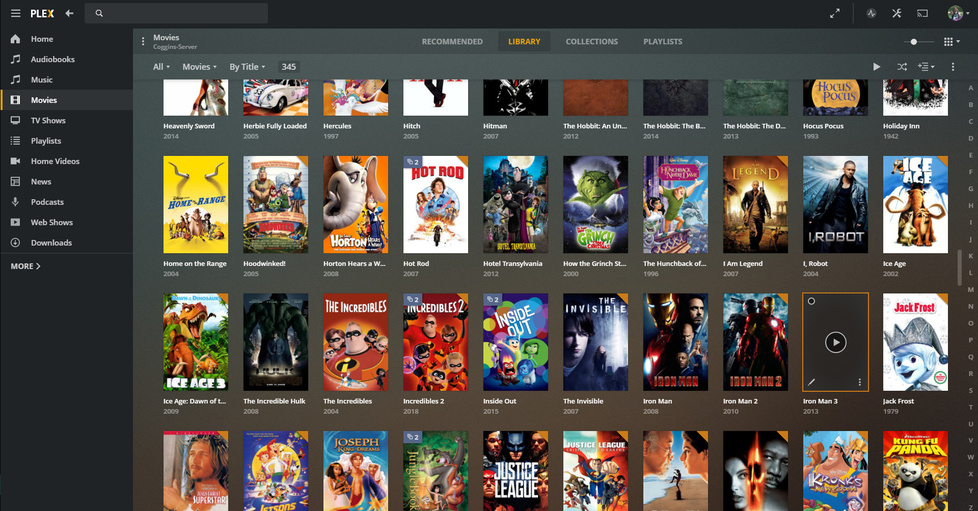978x511 pixels.
Task: Open the grid view mode dropdown
Action: tap(951, 42)
